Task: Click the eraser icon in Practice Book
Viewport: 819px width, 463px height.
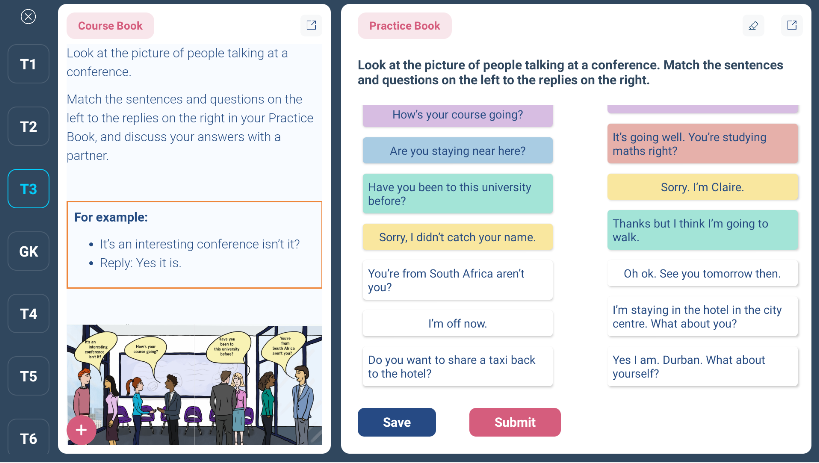Action: 753,25
